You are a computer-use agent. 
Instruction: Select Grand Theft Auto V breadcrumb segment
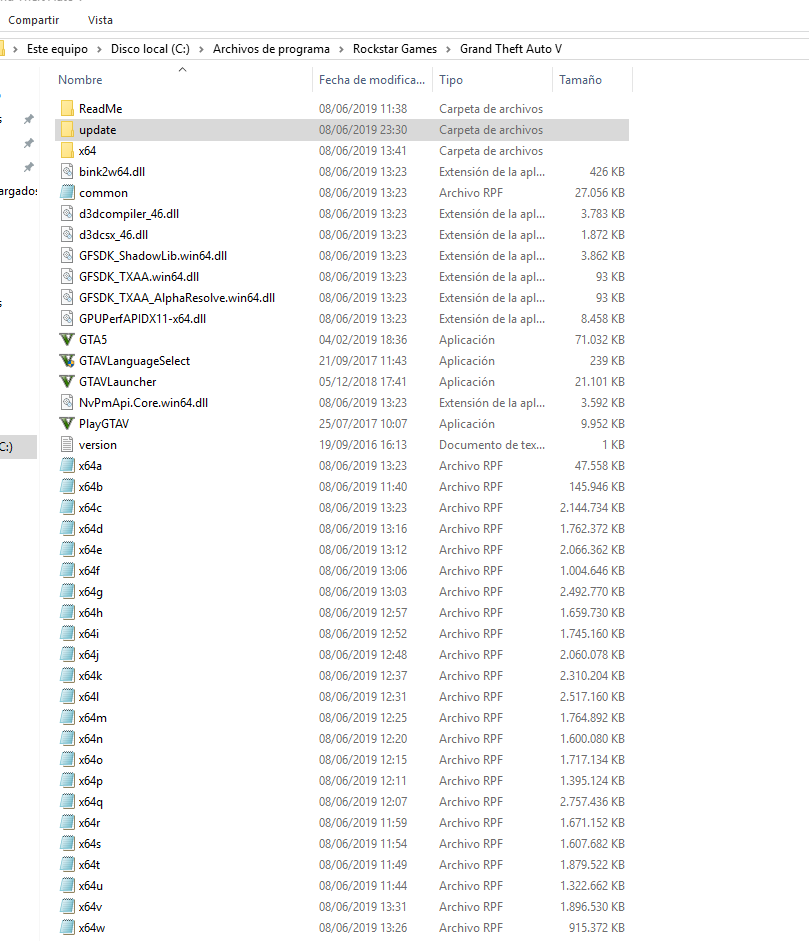point(511,49)
